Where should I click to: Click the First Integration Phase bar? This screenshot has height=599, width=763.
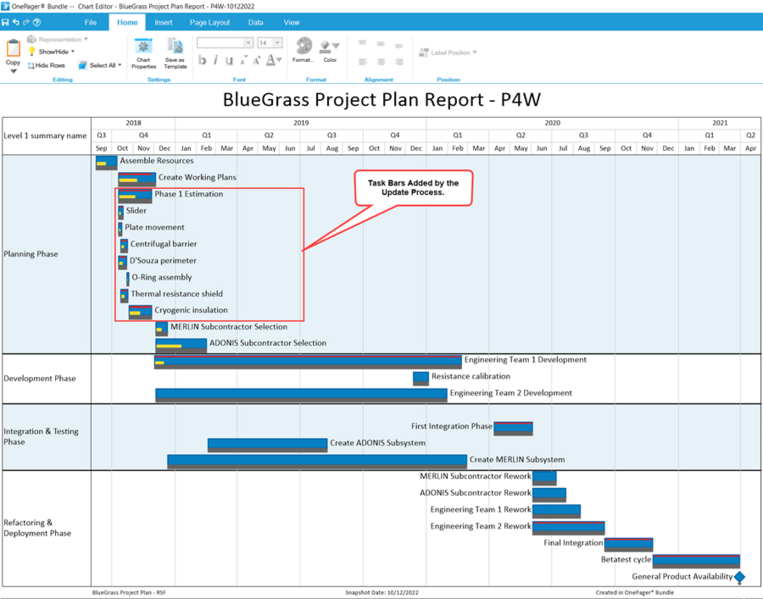(513, 428)
